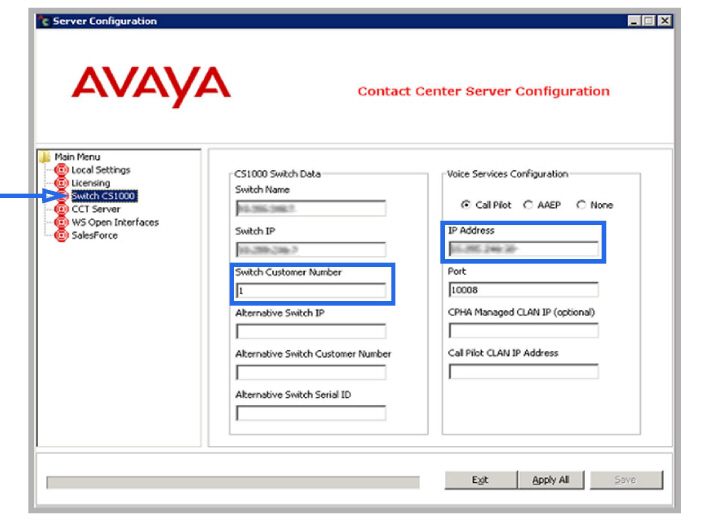This screenshot has width=709, height=521.
Task: Select the None voice services option
Action: [x=581, y=205]
